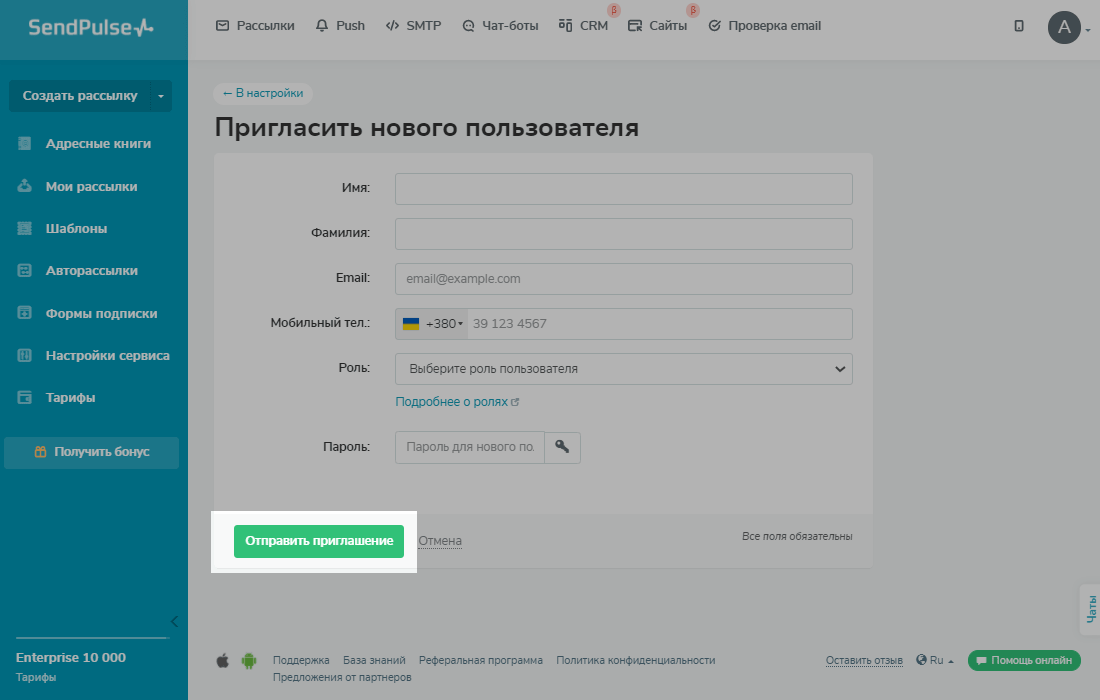Click the Отмена link

coord(440,541)
